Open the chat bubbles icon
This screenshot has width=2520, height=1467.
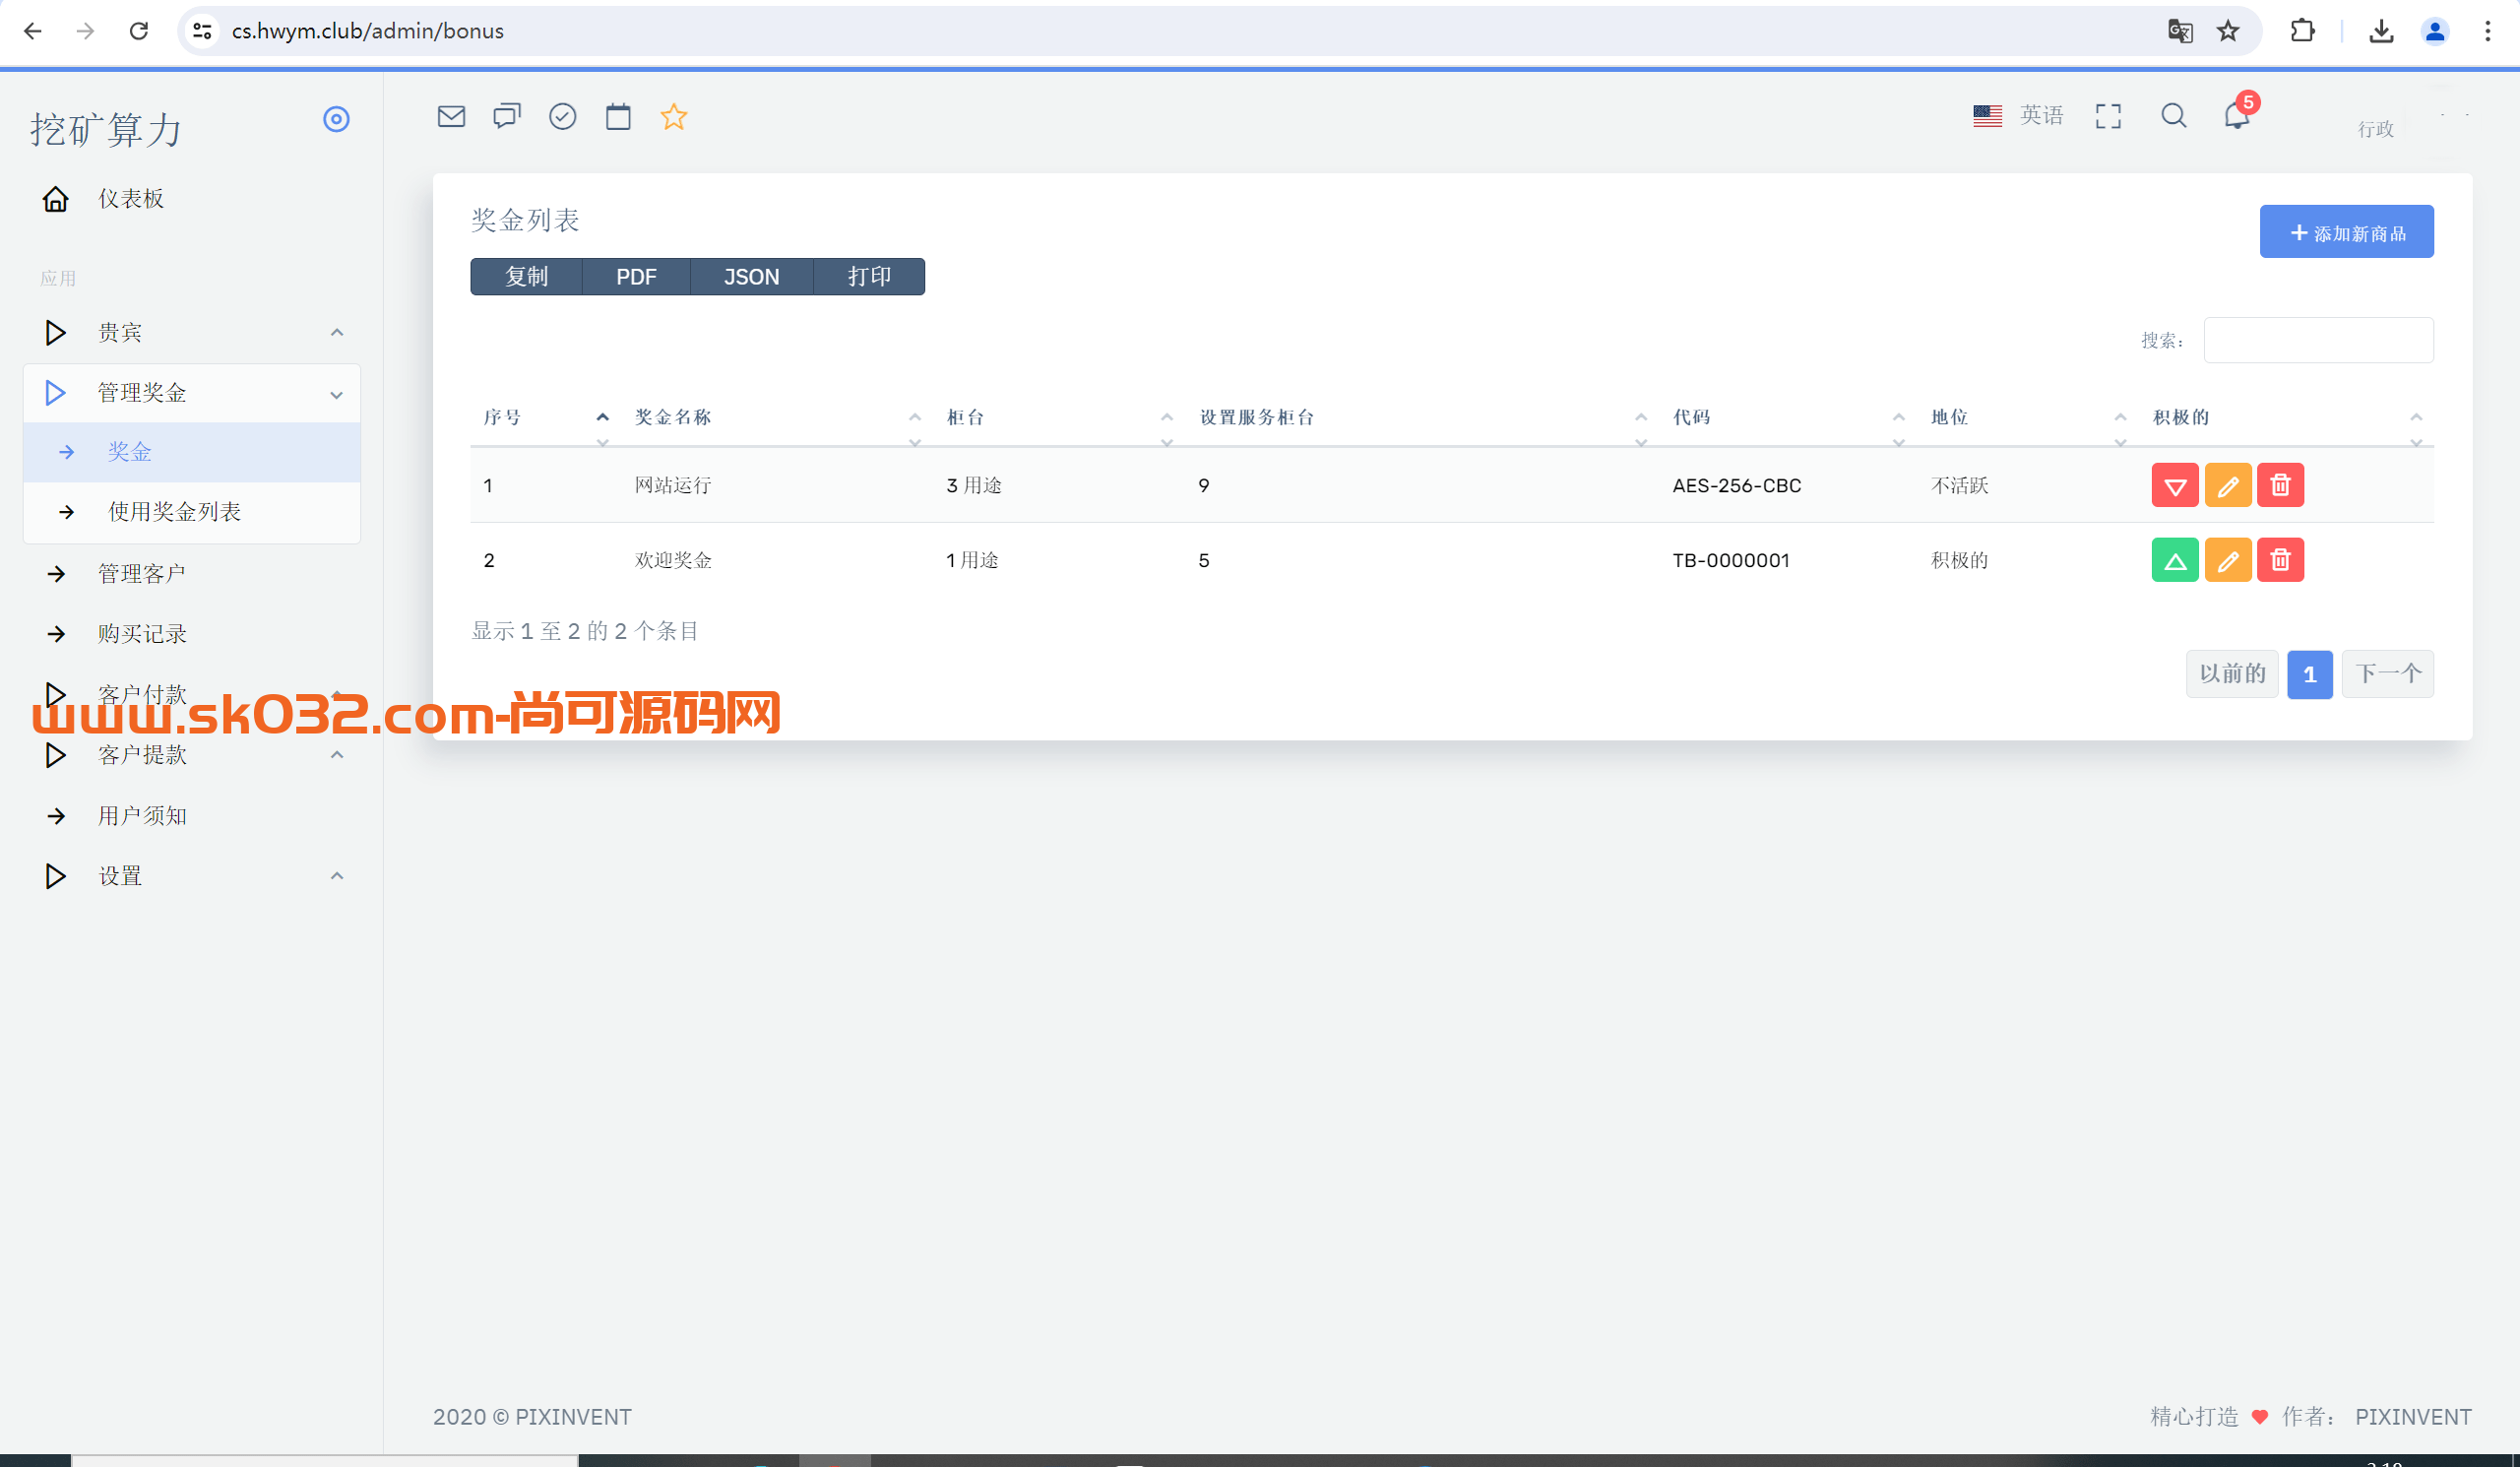click(x=507, y=116)
